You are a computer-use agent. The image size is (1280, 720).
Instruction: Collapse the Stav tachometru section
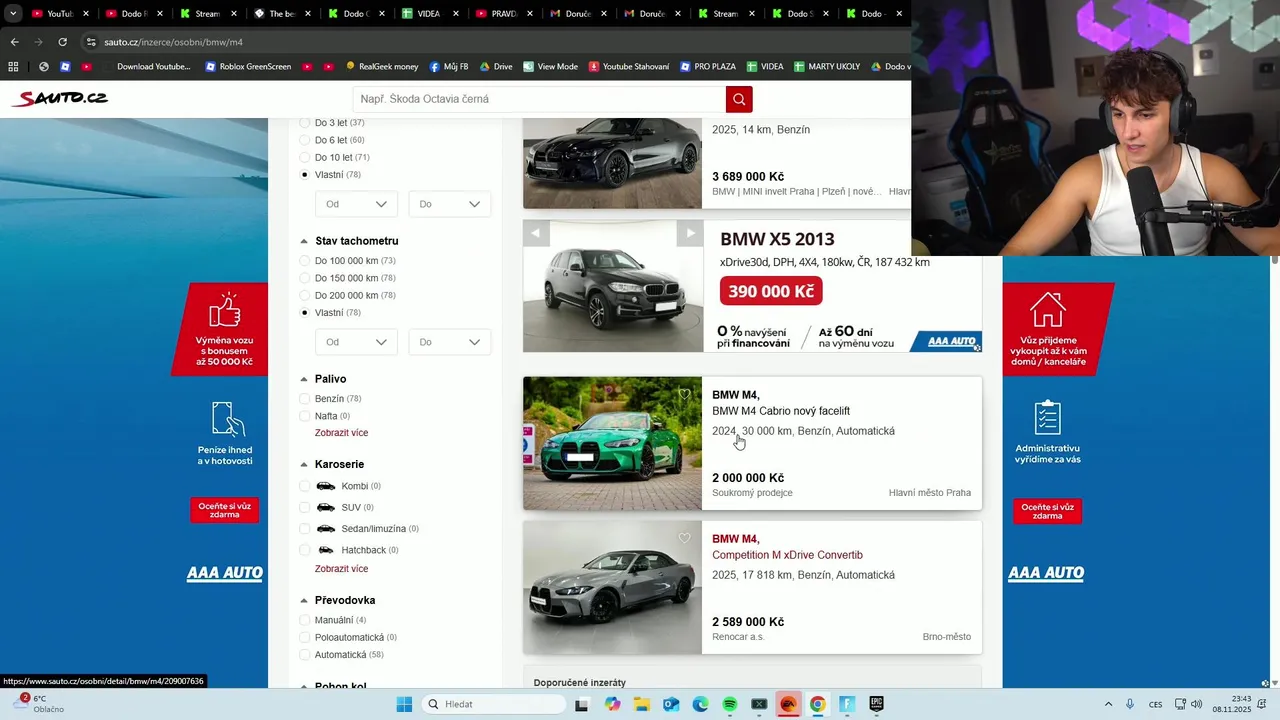(x=304, y=241)
